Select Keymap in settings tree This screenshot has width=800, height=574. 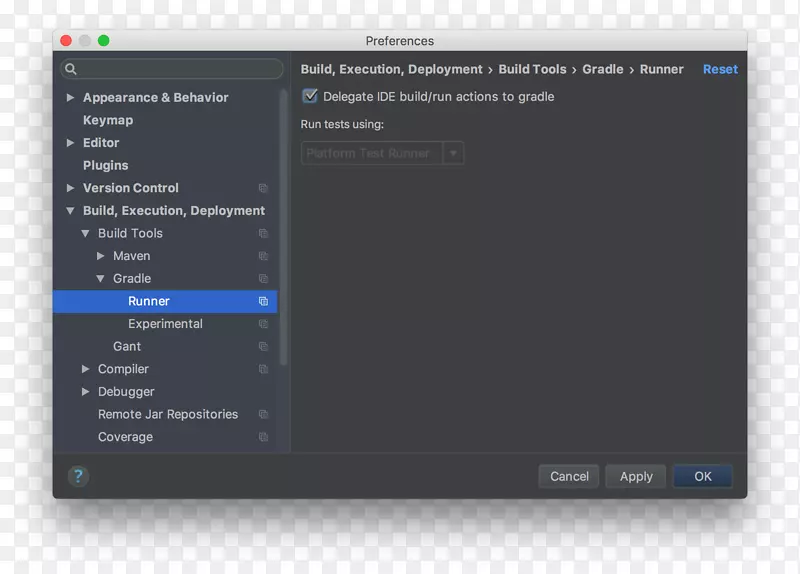point(108,120)
